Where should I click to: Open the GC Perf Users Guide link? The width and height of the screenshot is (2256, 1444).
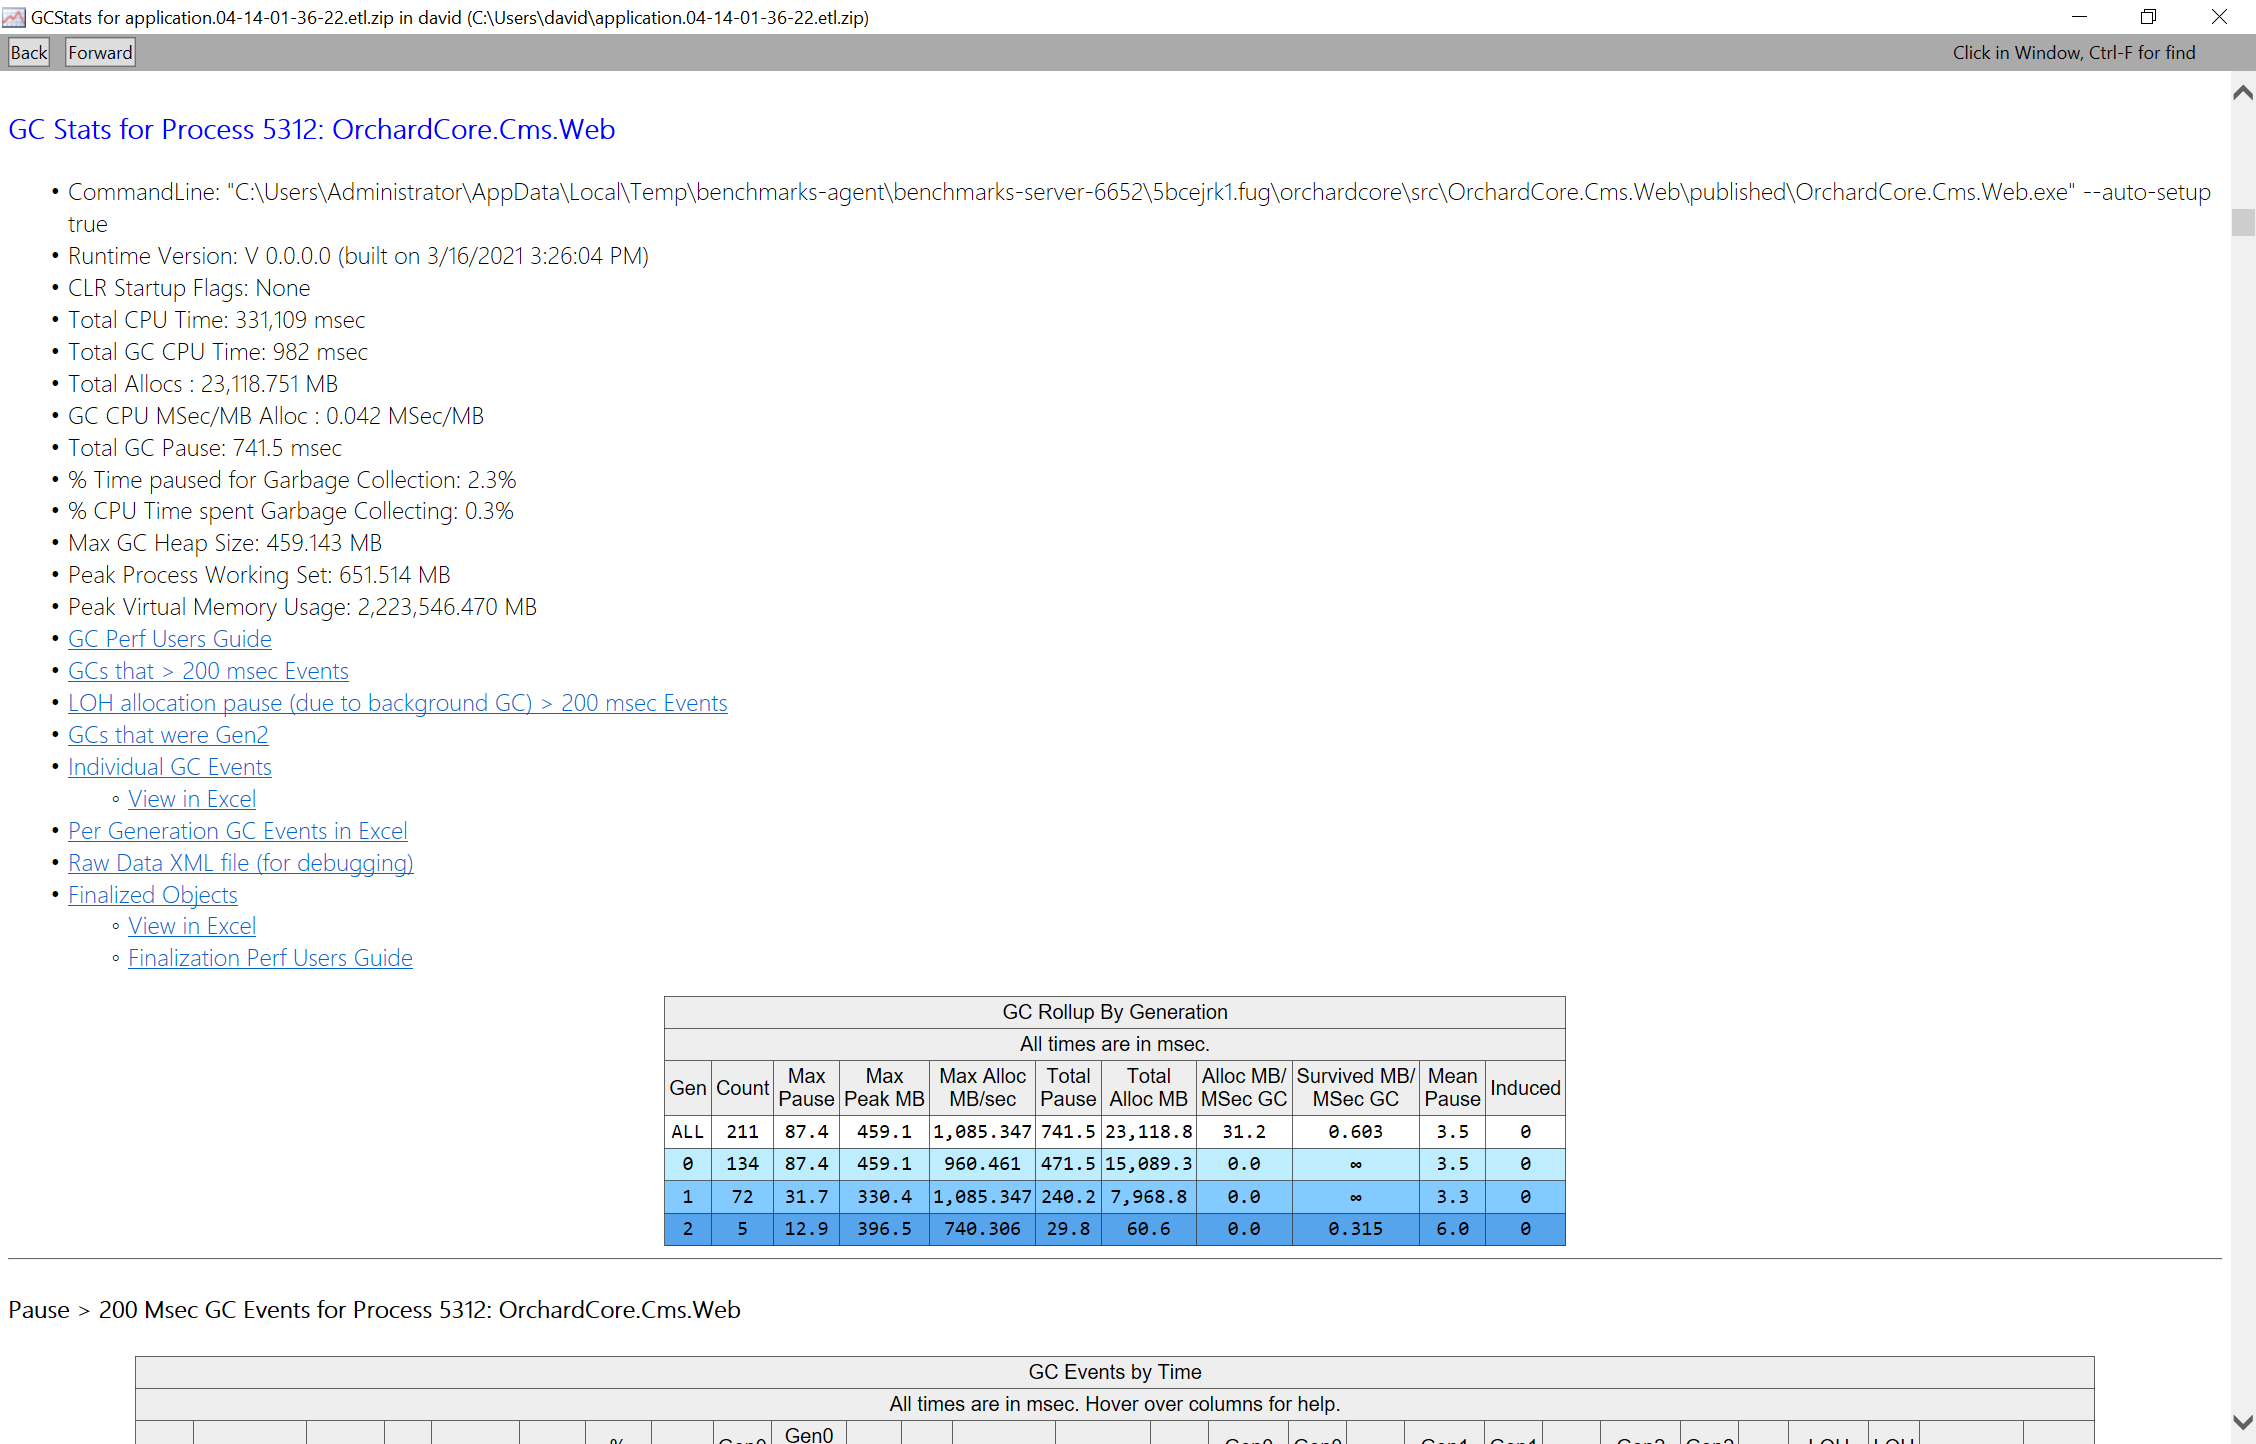point(169,639)
